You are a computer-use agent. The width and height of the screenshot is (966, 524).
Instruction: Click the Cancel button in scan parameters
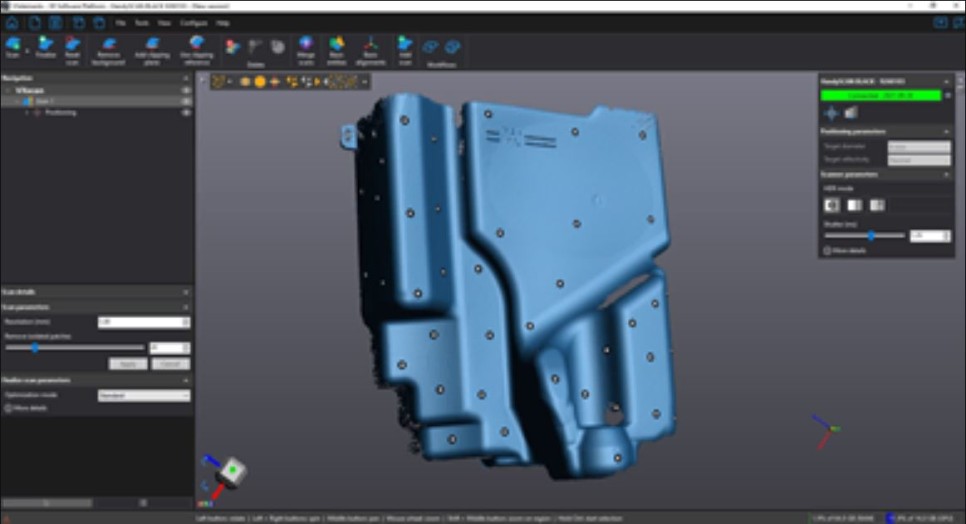169,364
